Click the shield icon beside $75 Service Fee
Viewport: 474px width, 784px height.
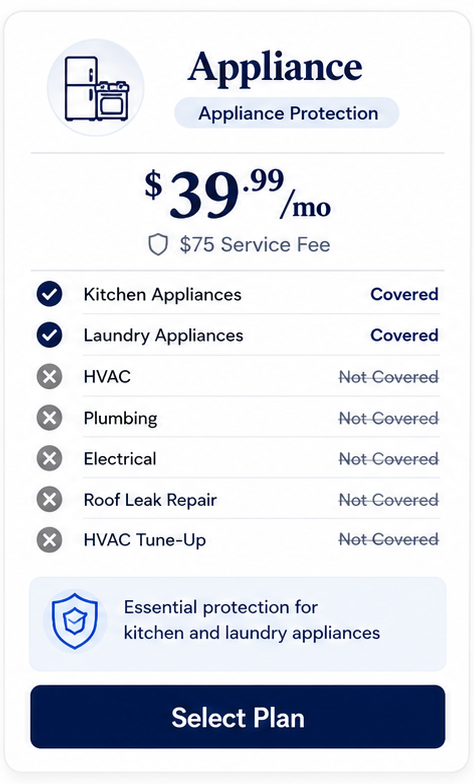(158, 245)
